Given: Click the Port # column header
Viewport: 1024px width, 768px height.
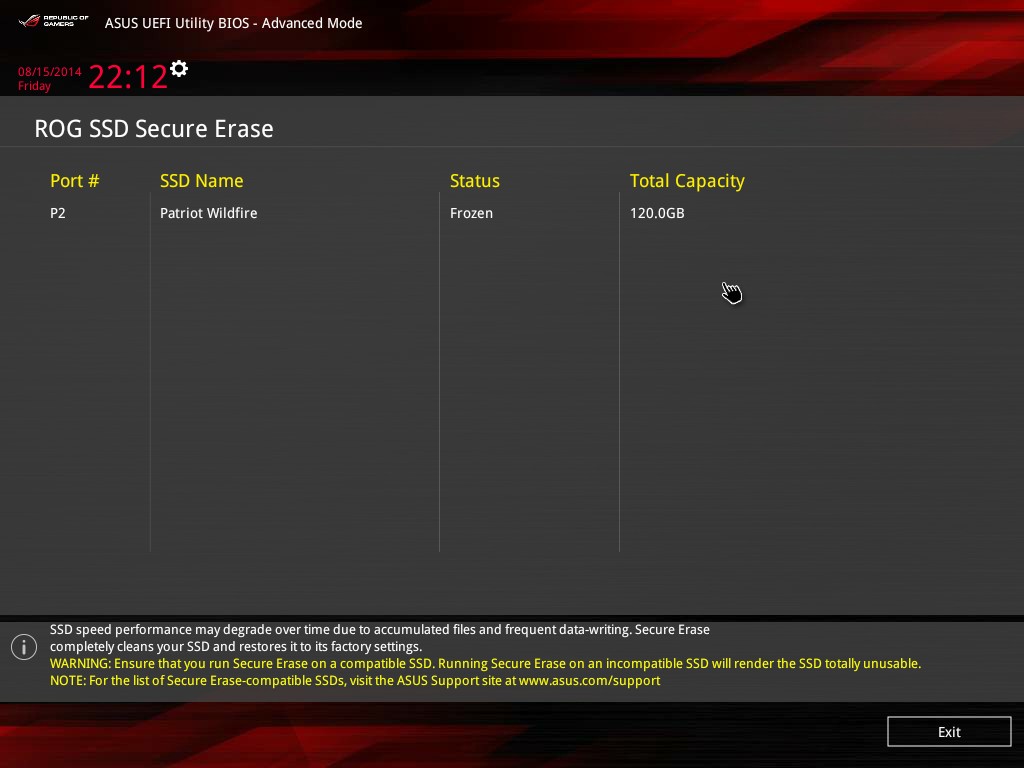Looking at the screenshot, I should (74, 181).
